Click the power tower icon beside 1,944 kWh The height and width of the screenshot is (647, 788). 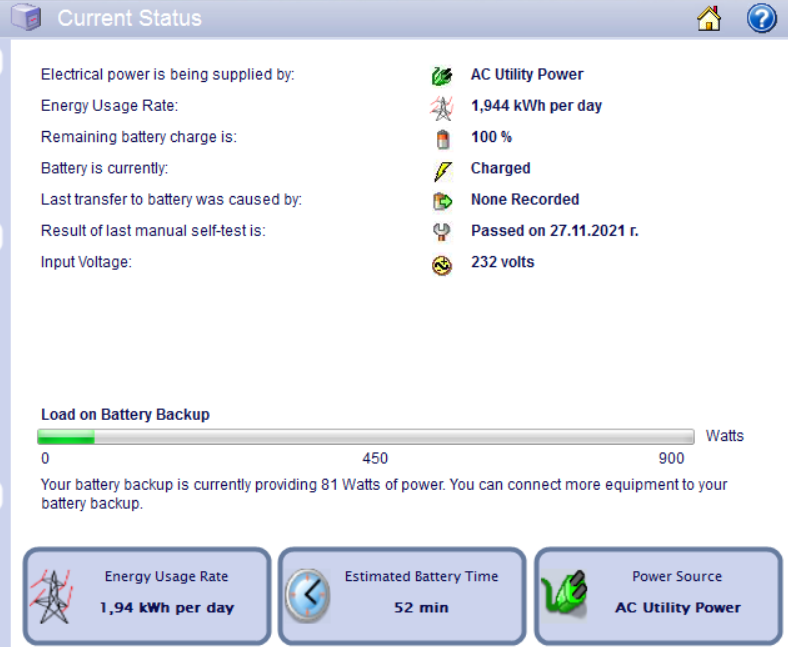[x=442, y=108]
